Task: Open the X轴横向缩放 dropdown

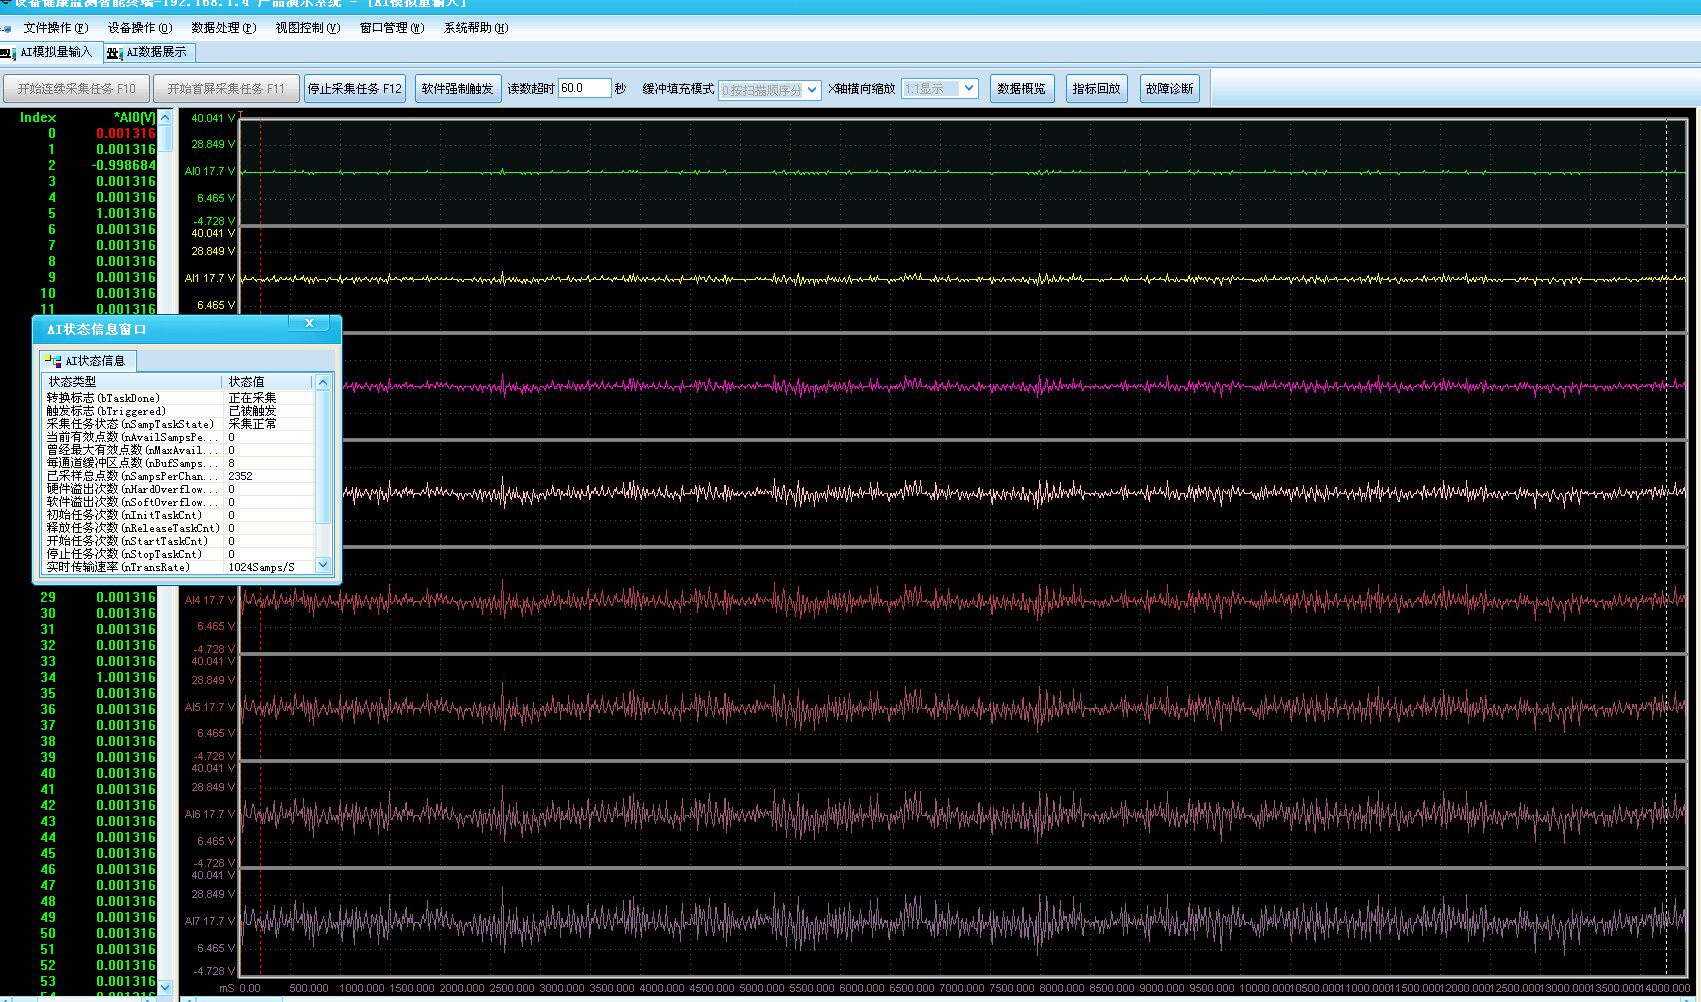Action: pos(968,89)
